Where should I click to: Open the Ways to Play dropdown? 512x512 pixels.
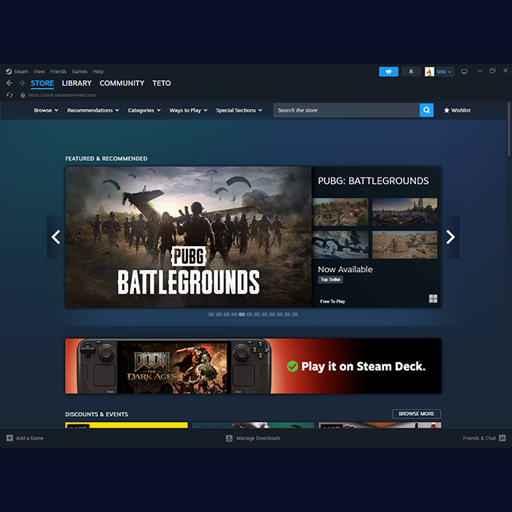(x=188, y=110)
